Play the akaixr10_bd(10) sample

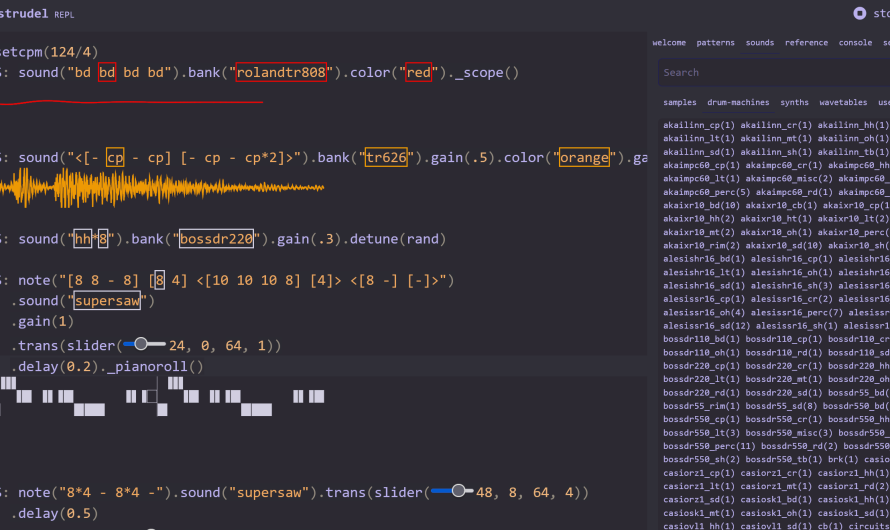[701, 204]
